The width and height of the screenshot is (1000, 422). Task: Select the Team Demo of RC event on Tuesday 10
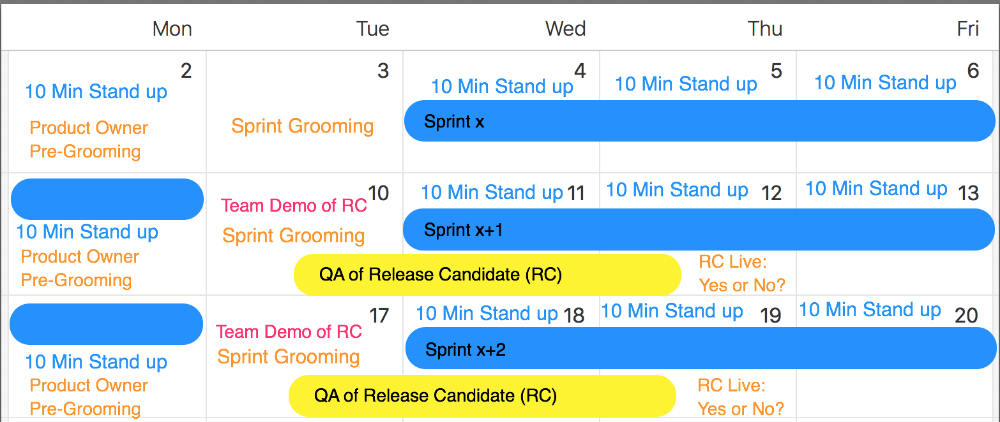(x=294, y=206)
